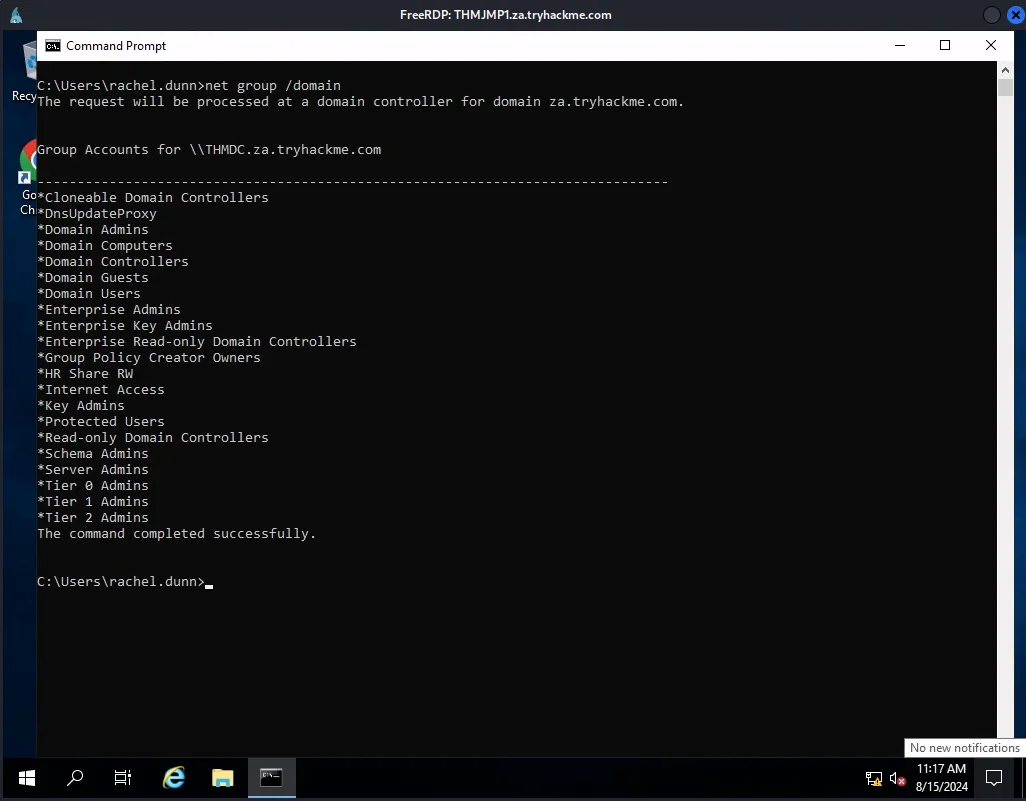Click the scrollbar up arrow in Command Prompt
The image size is (1026, 801).
[x=1005, y=69]
